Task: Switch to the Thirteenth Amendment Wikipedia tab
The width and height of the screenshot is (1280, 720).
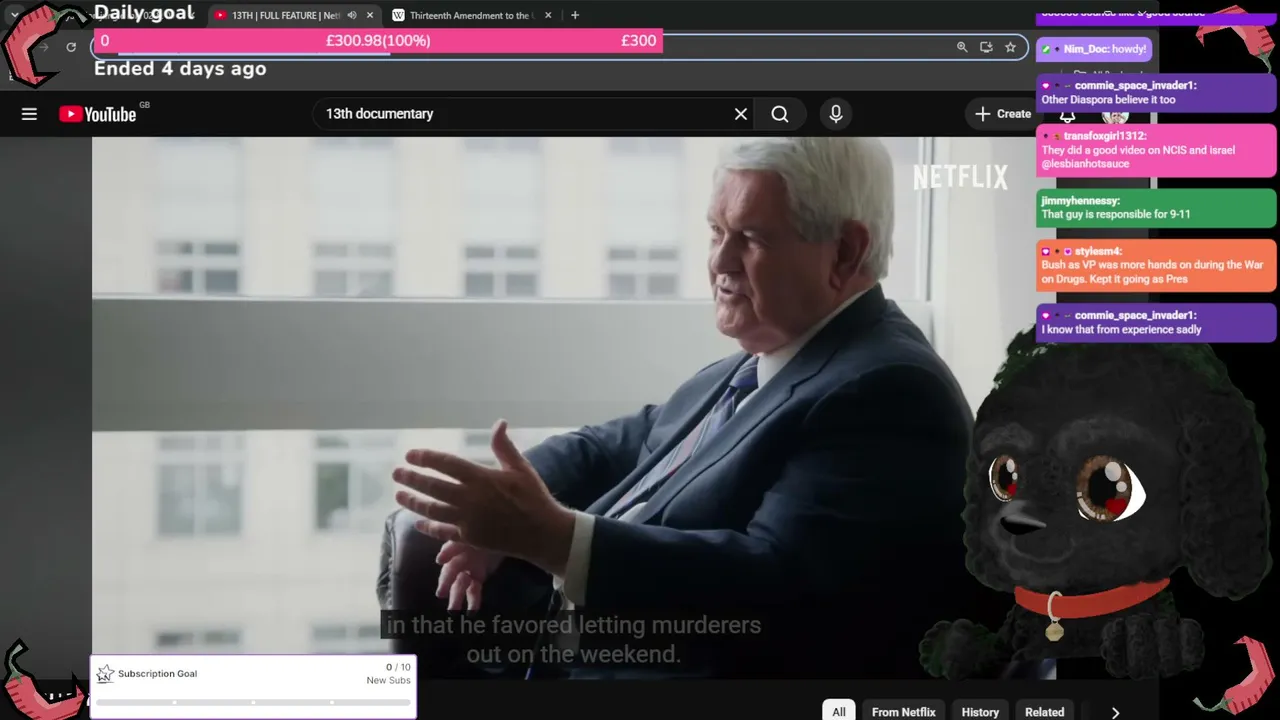Action: [x=474, y=15]
